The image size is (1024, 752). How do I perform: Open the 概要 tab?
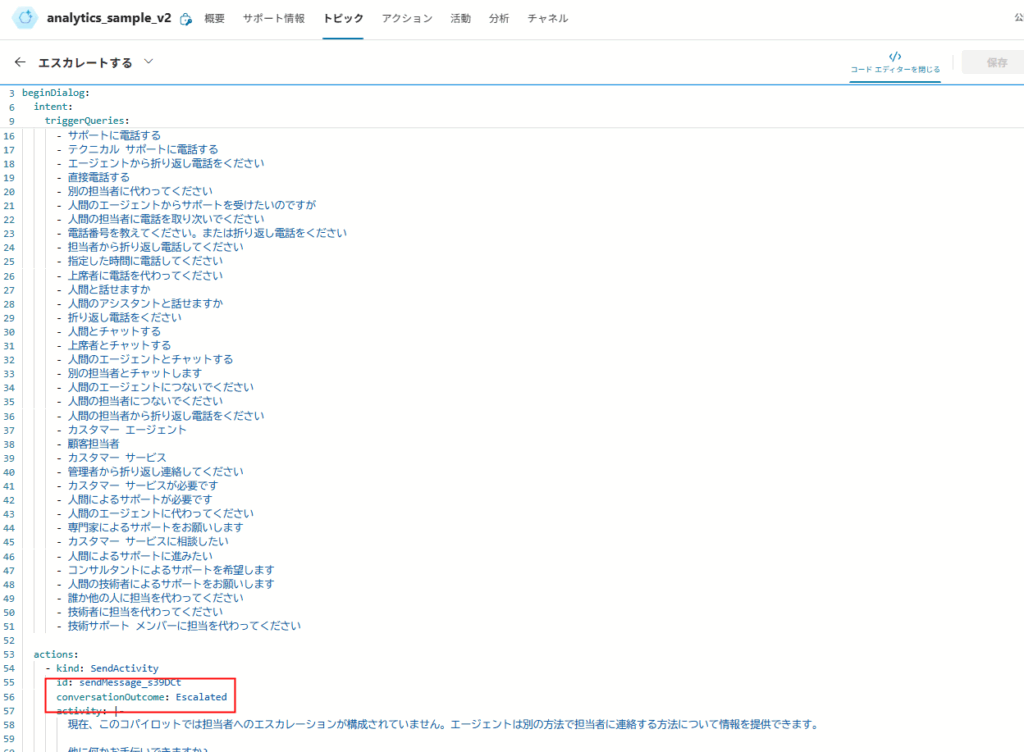pyautogui.click(x=214, y=18)
